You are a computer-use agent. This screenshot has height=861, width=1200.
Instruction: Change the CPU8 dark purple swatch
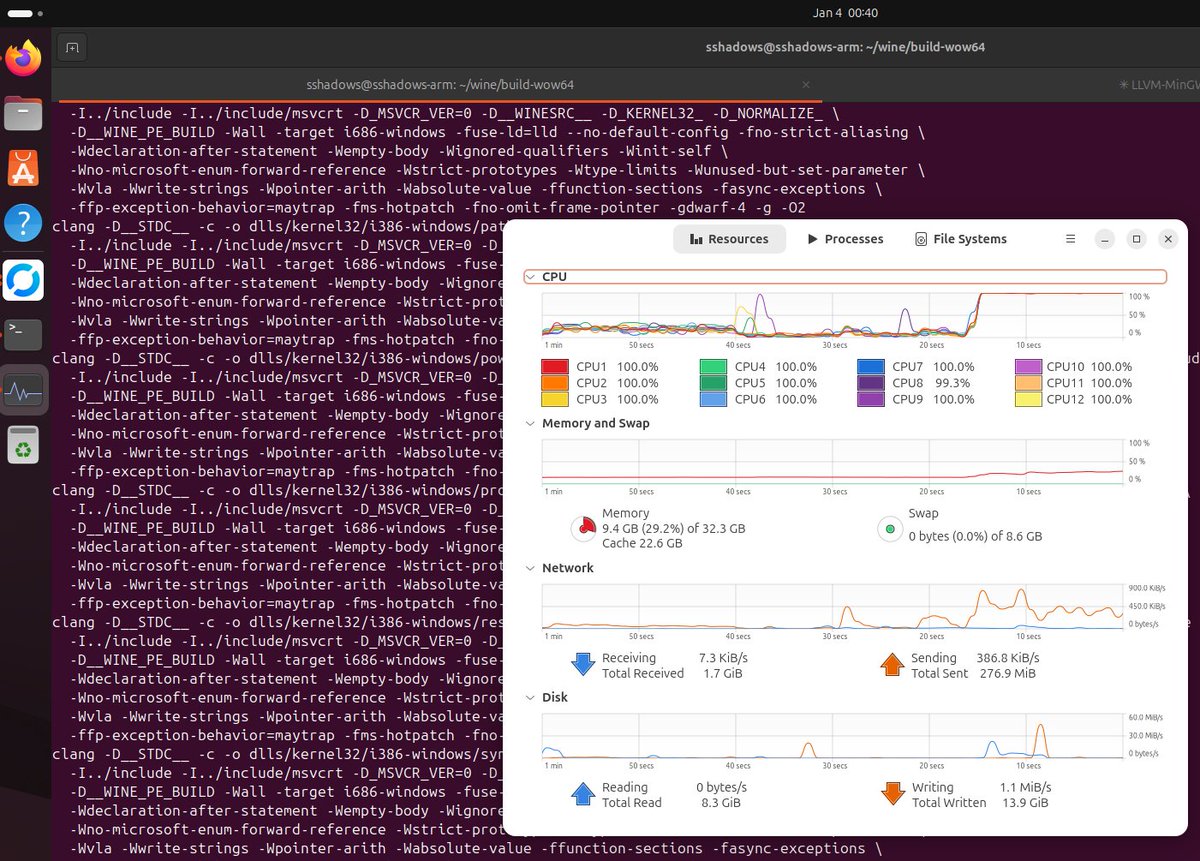click(x=871, y=383)
